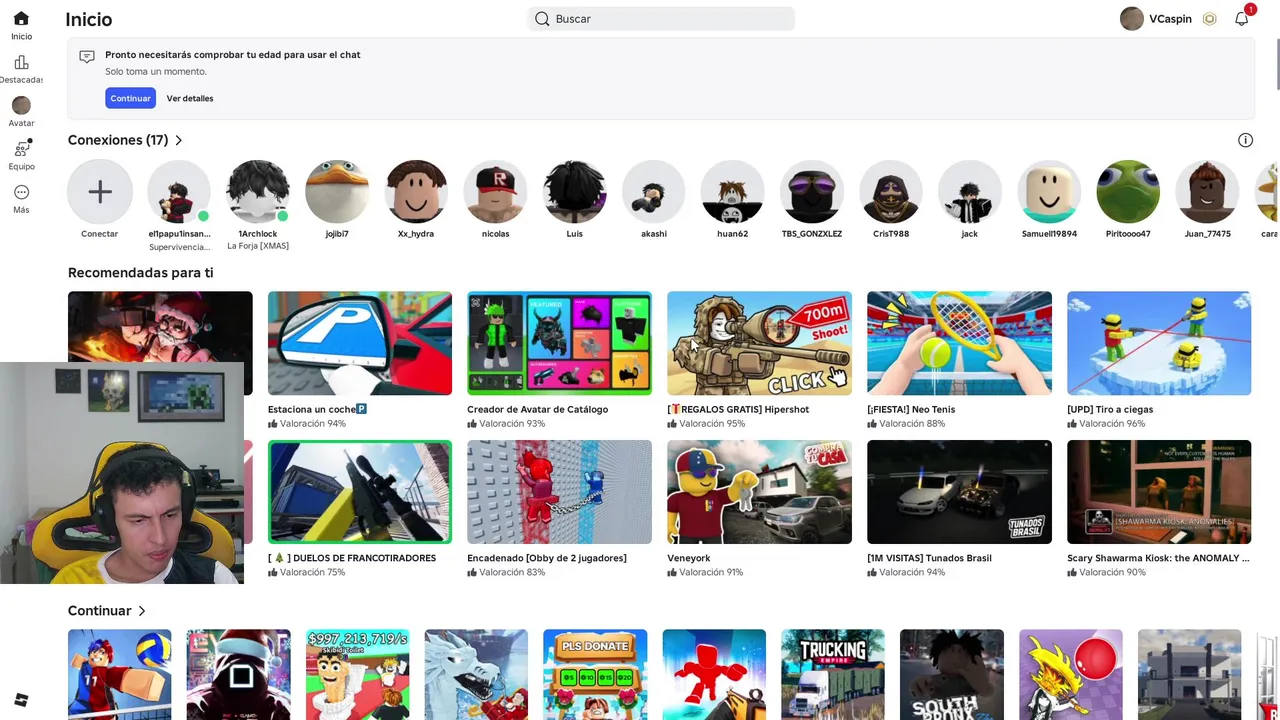Image resolution: width=1280 pixels, height=720 pixels.
Task: Open the Hipershot sniper game thumbnail
Action: click(x=759, y=343)
